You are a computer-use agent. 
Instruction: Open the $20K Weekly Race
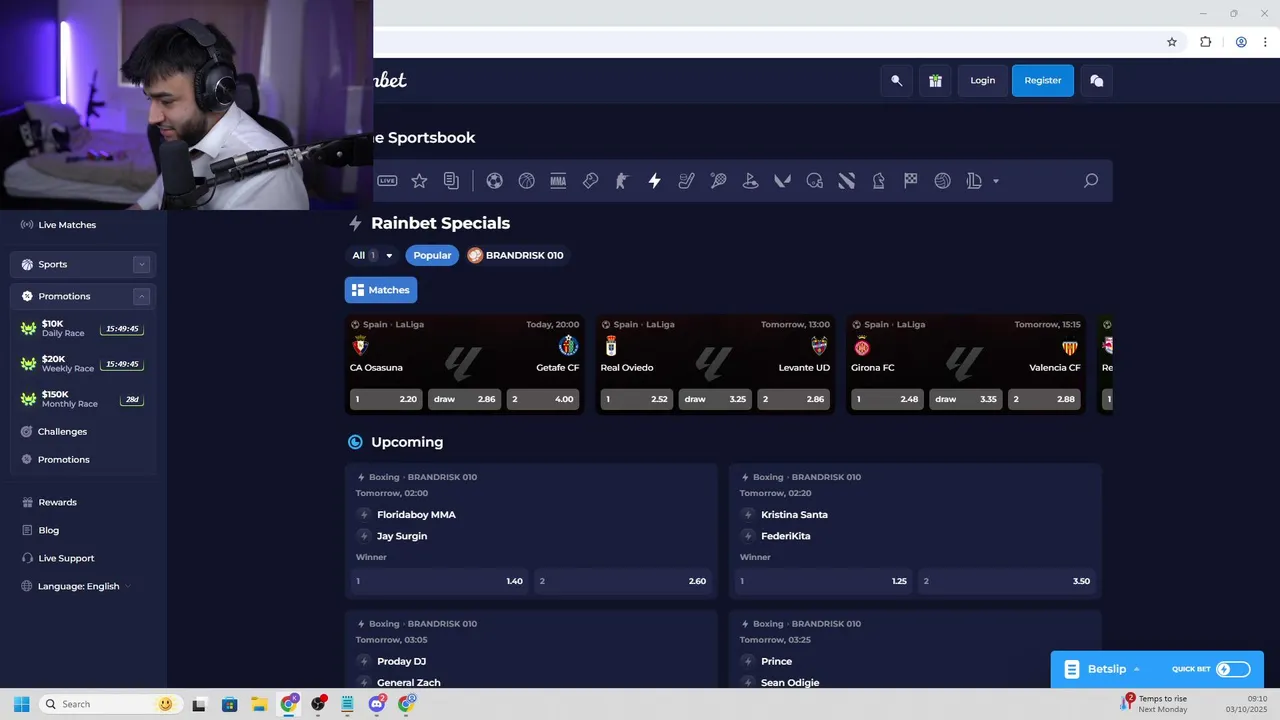click(x=83, y=363)
